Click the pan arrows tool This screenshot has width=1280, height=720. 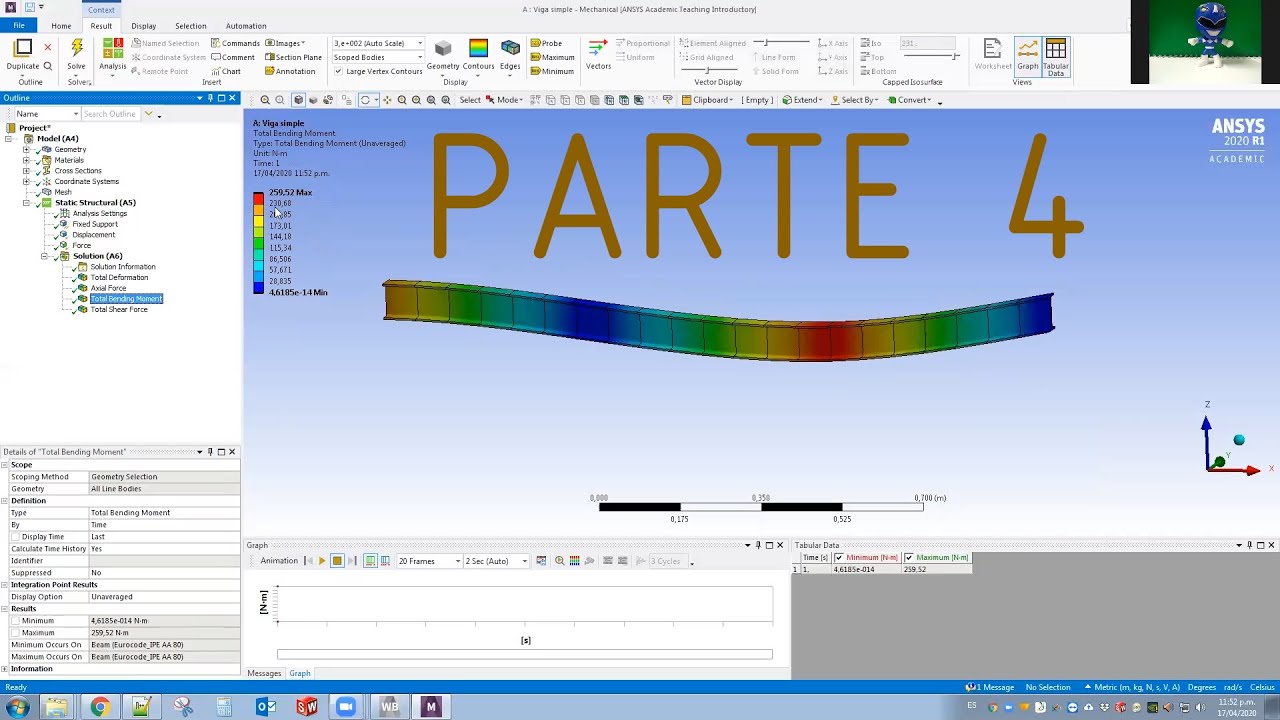387,100
